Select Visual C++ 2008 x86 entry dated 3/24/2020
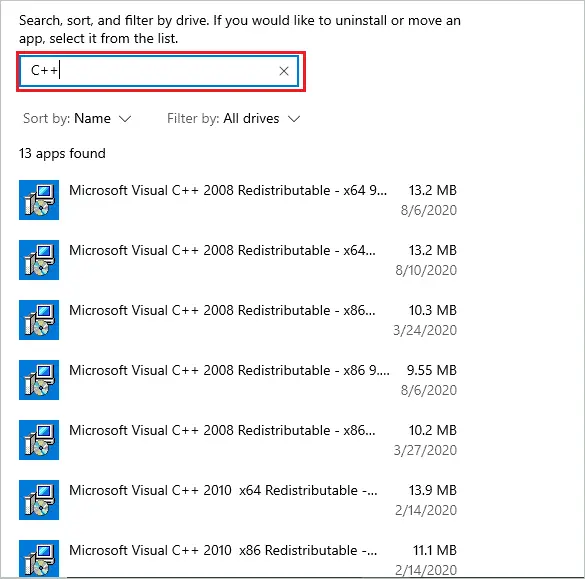Screen dimensions: 585x579 tap(222, 310)
